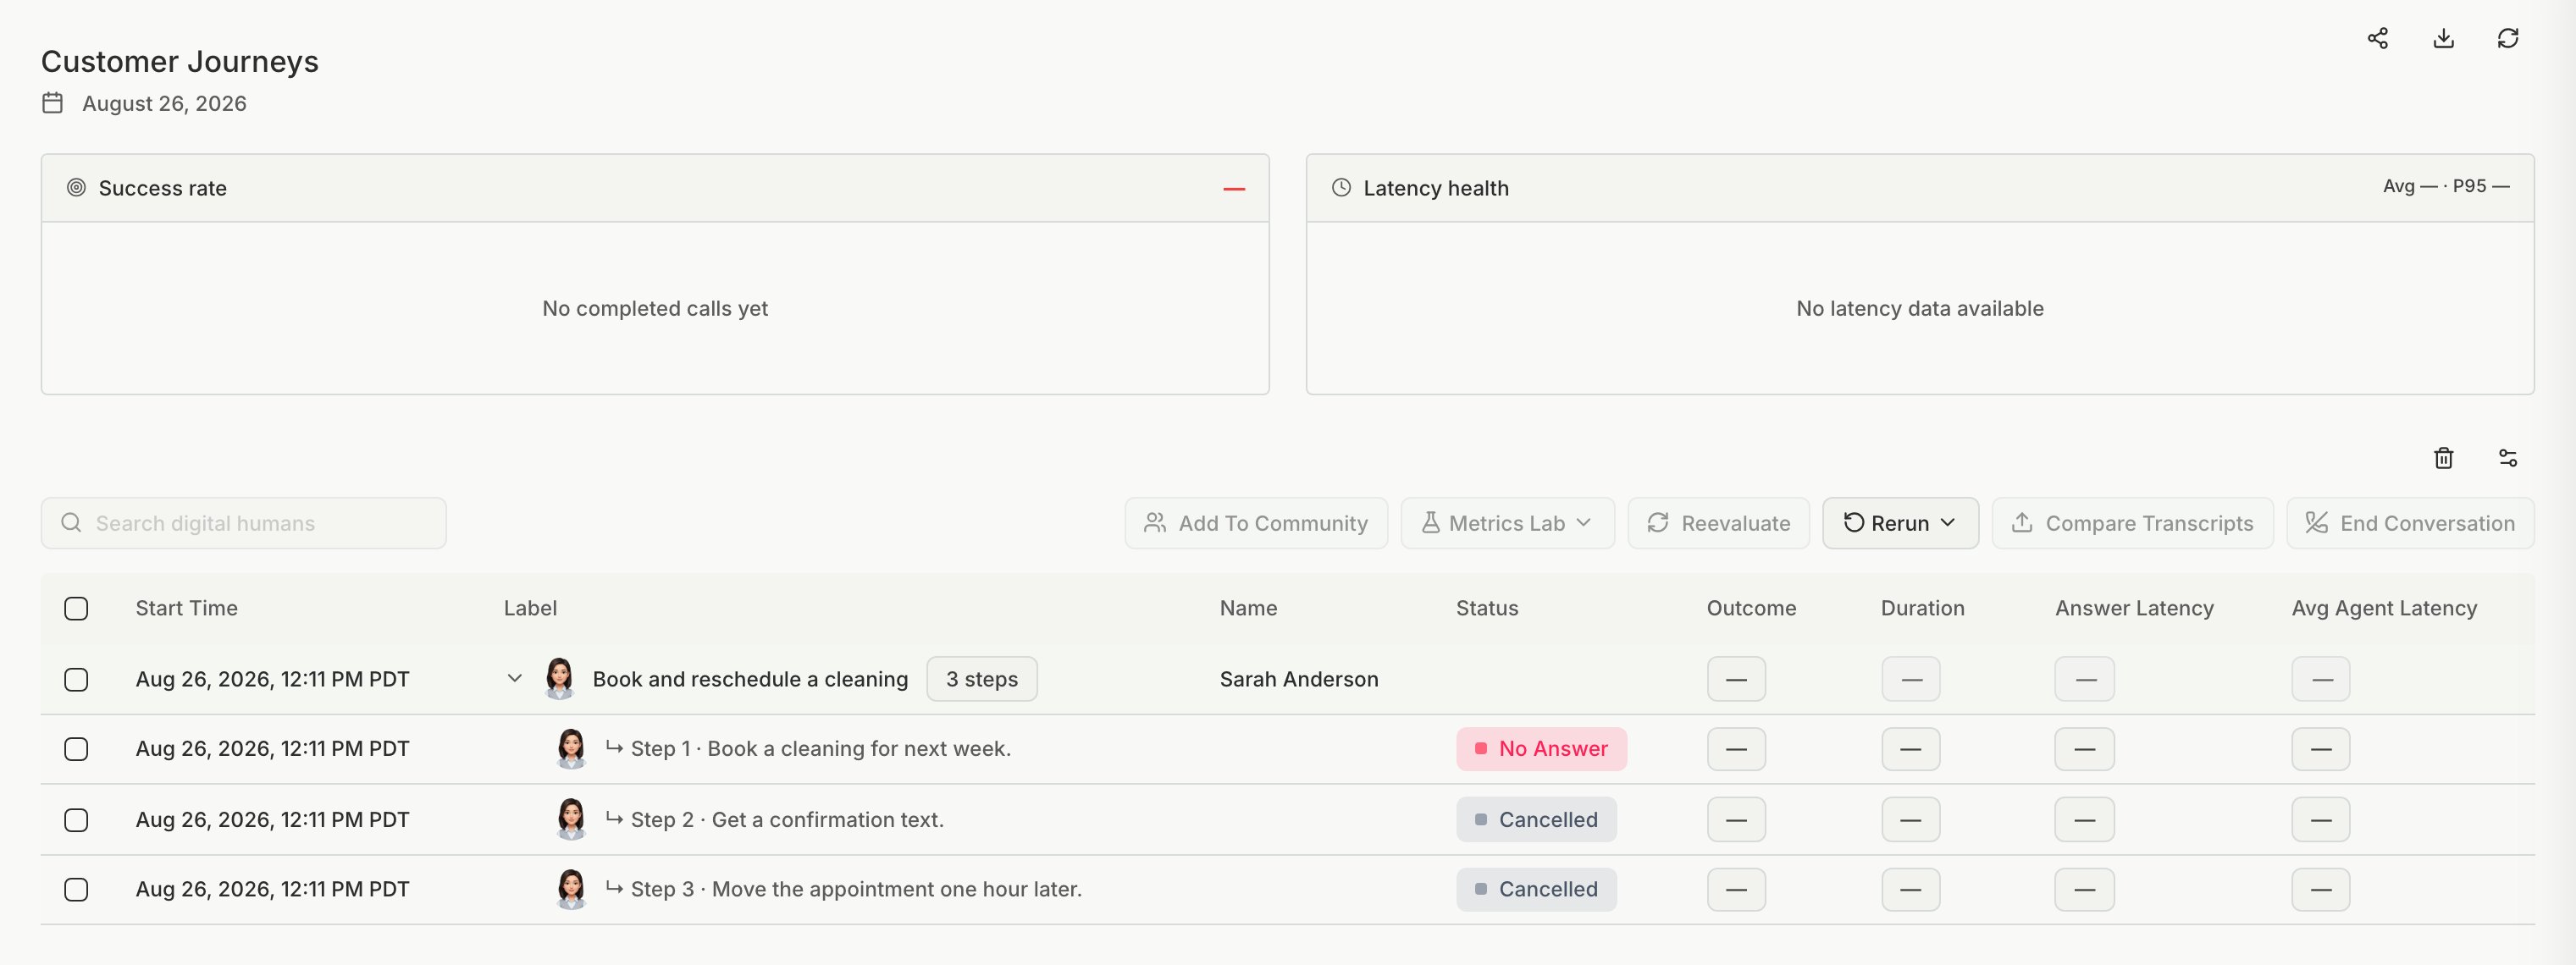Click Cancelled status in Step 2 row
Viewport: 2576px width, 965px height.
click(x=1536, y=820)
